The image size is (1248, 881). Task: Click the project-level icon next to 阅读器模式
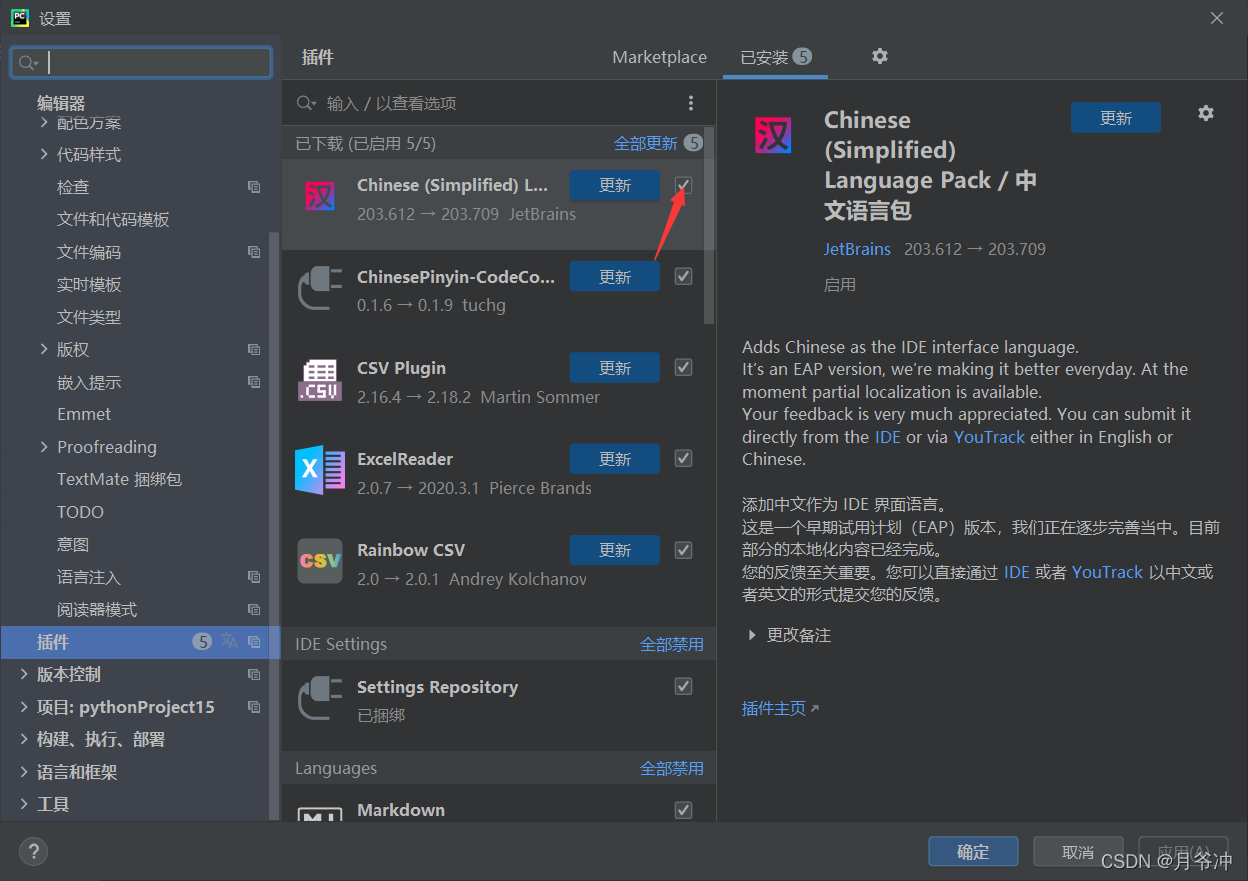pos(254,609)
